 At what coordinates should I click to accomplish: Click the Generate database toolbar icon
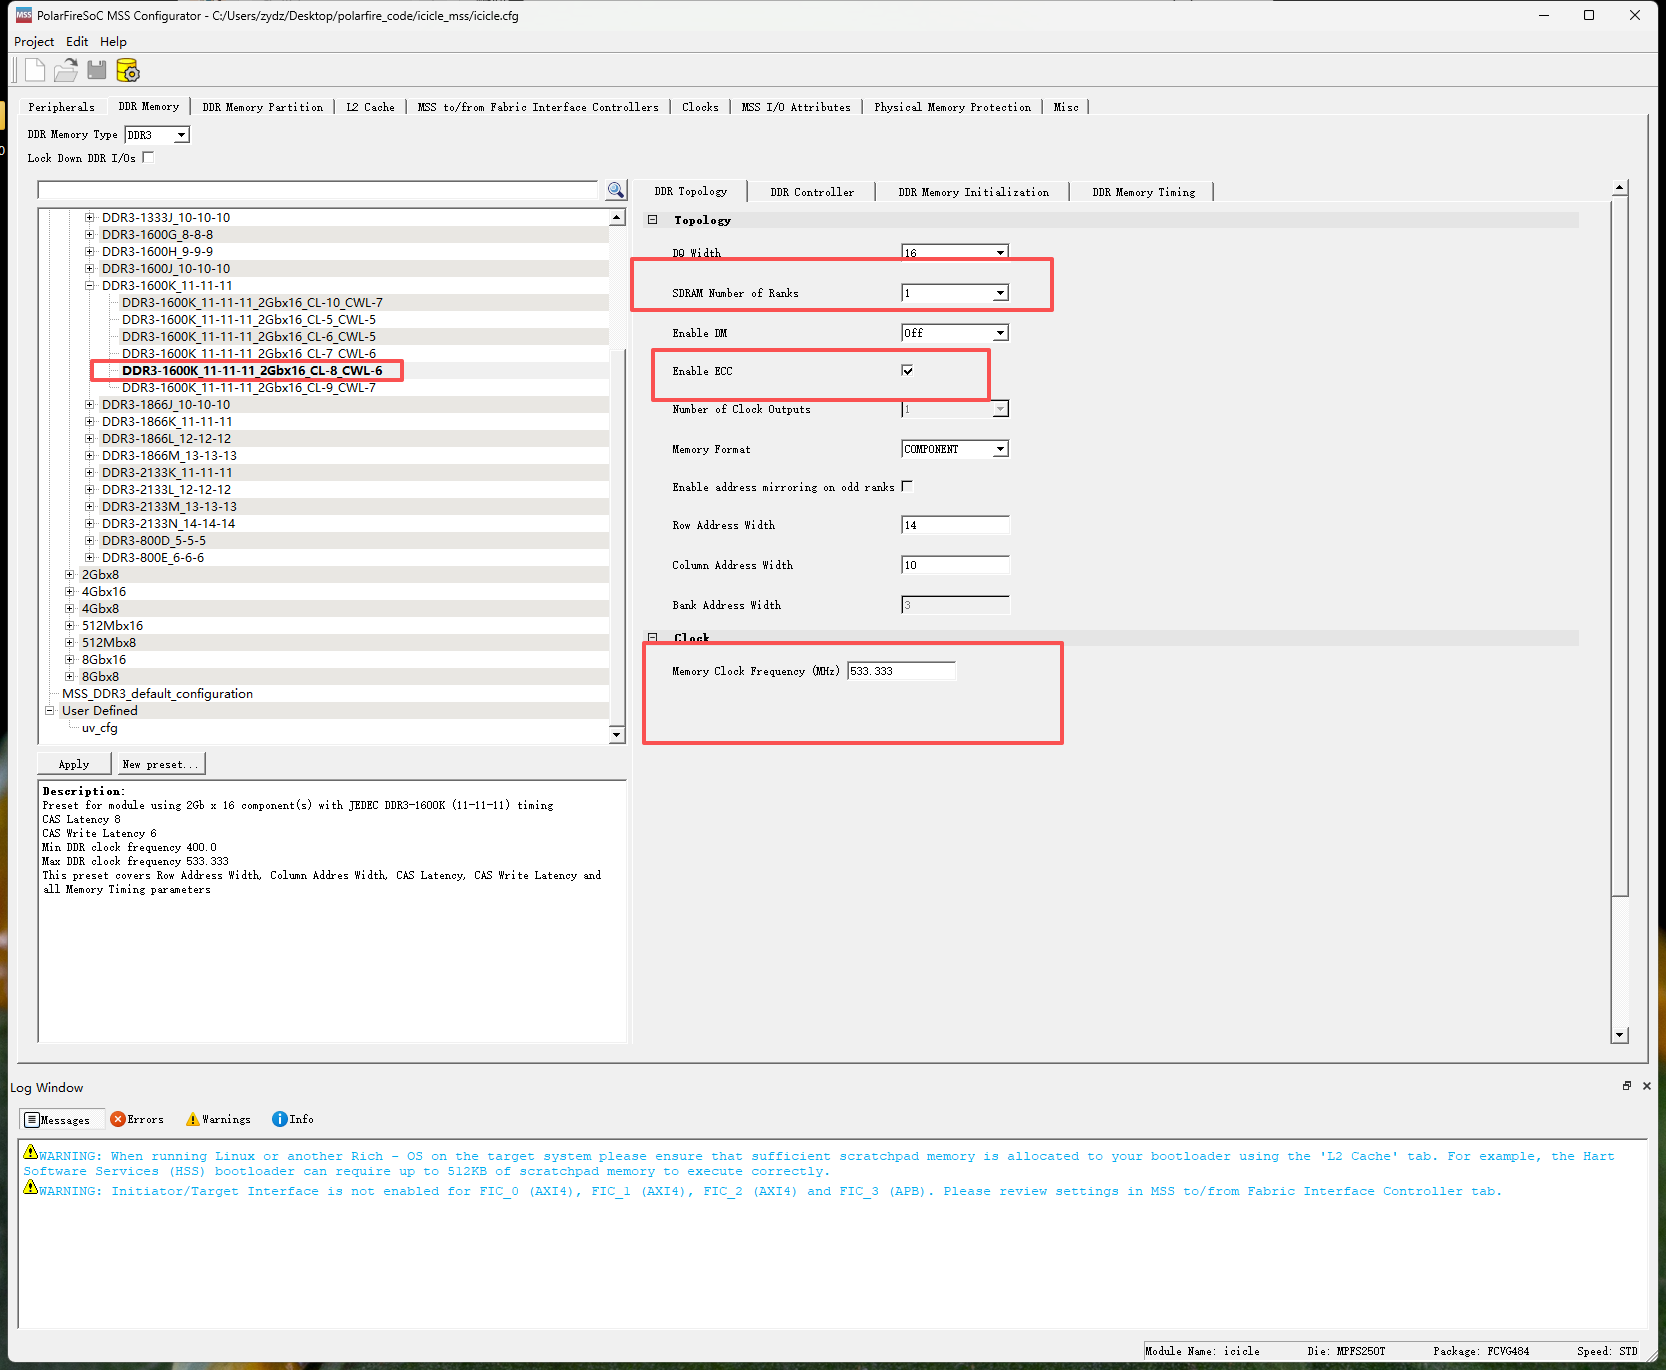point(128,70)
